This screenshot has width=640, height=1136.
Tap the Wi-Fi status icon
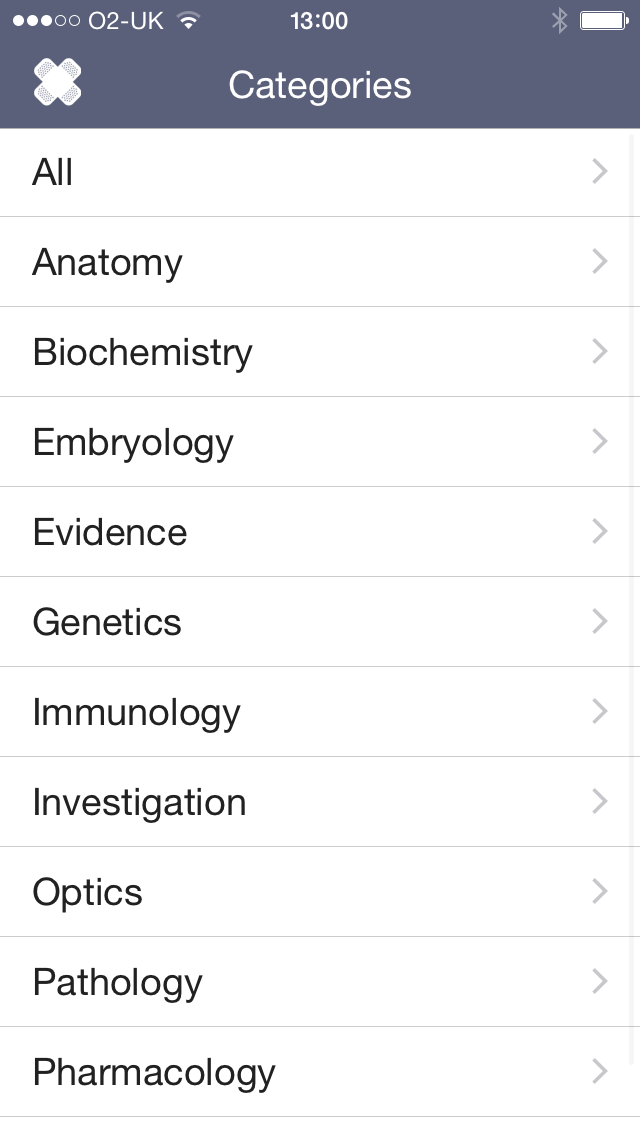187,21
